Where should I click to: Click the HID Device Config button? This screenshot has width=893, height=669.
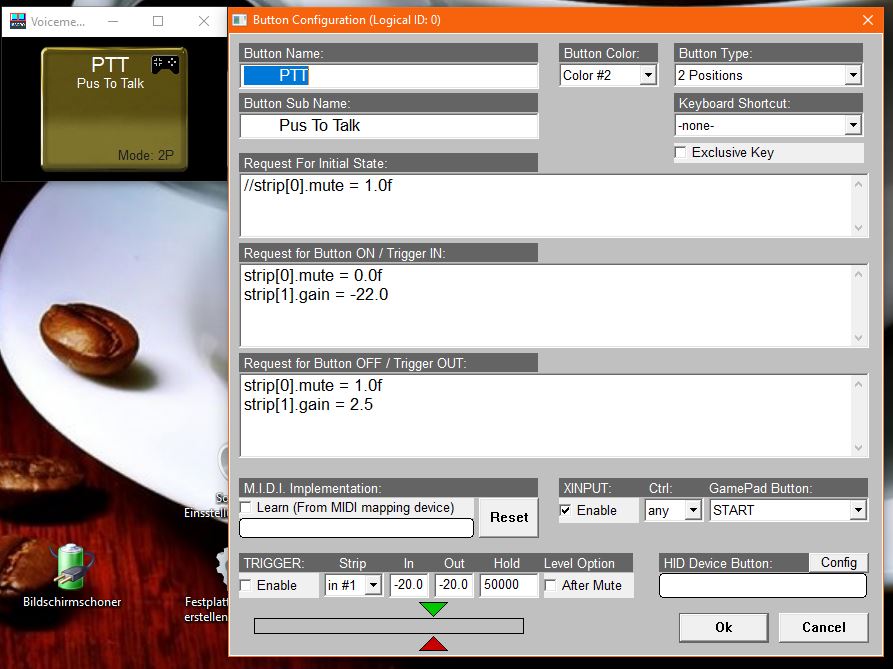(x=838, y=563)
